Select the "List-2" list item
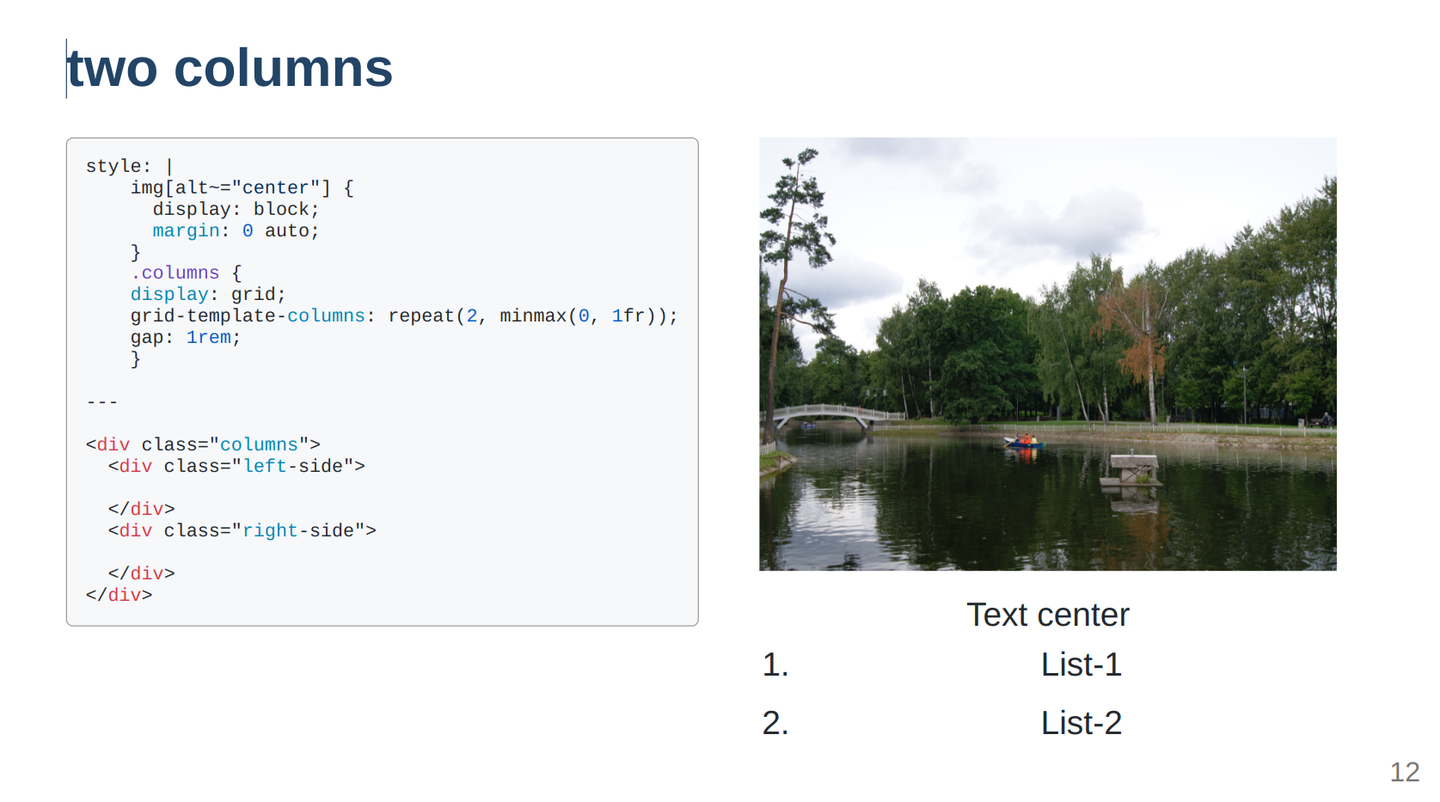This screenshot has height=802, width=1440. pos(1081,723)
